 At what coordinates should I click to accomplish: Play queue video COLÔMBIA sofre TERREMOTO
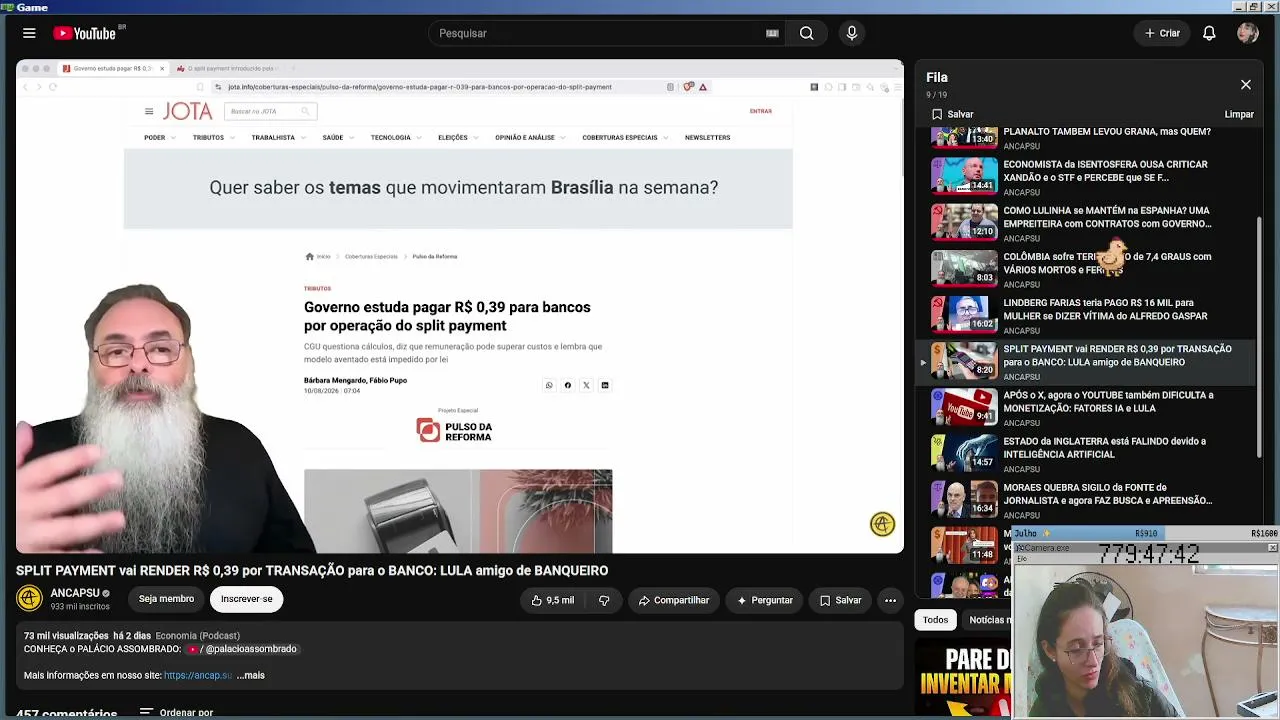click(1087, 269)
